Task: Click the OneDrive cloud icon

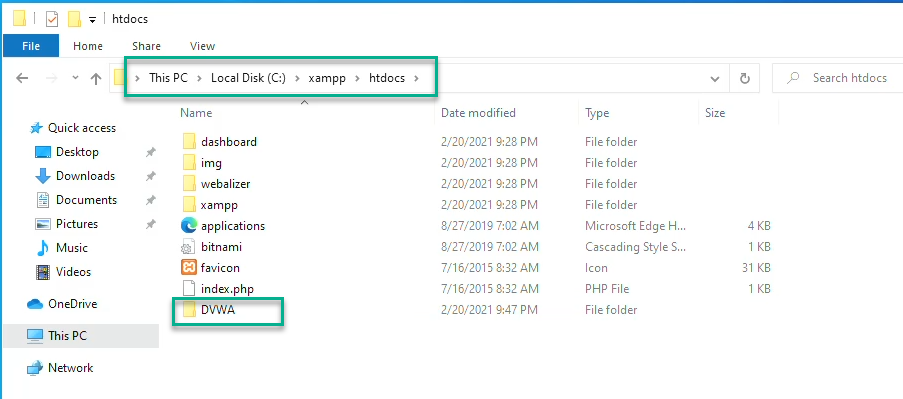Action: [35, 304]
